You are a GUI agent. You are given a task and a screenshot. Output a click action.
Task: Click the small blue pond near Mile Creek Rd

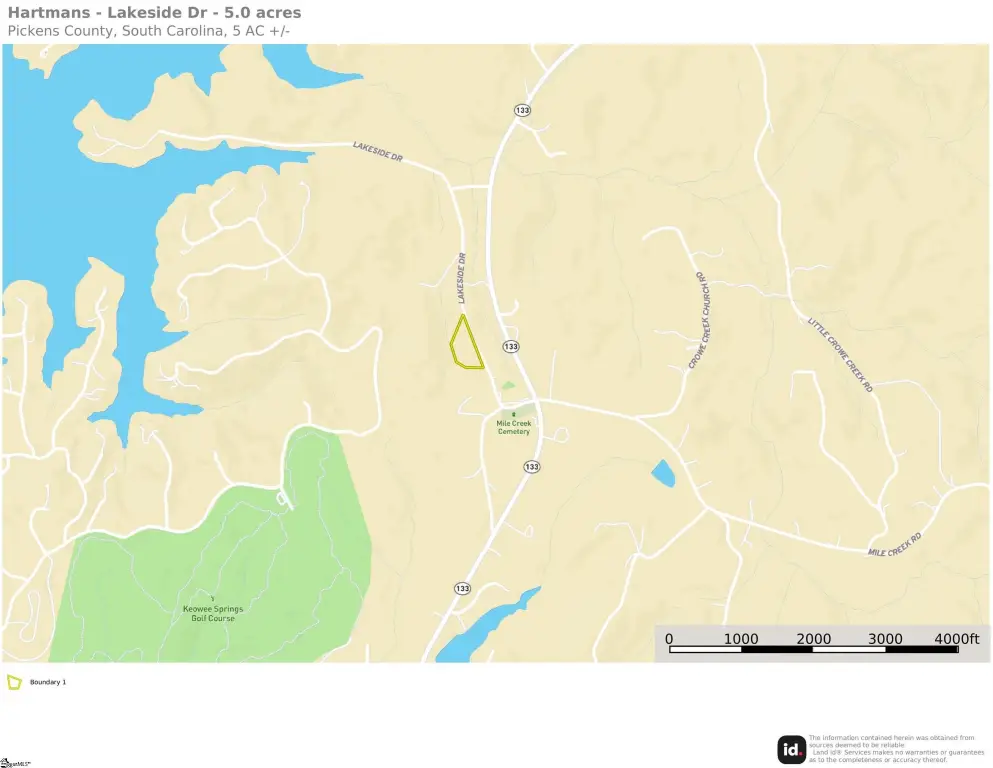click(663, 474)
